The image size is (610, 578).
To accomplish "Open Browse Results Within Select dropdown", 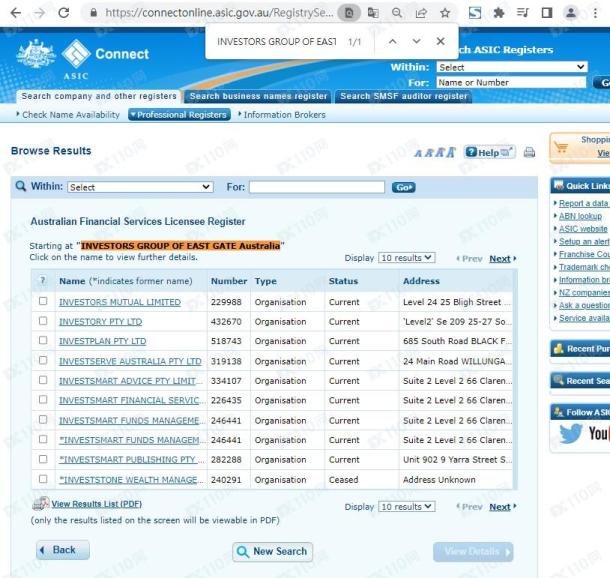I will [140, 187].
